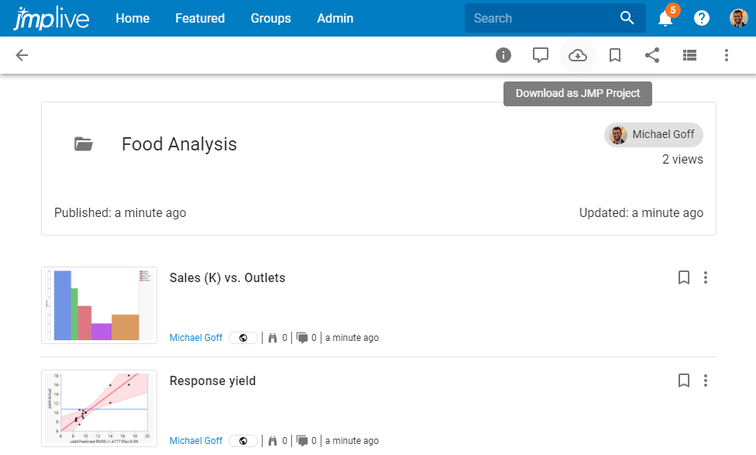The image size is (756, 455).
Task: Open more options menu for Food Analysis
Action: coord(726,55)
